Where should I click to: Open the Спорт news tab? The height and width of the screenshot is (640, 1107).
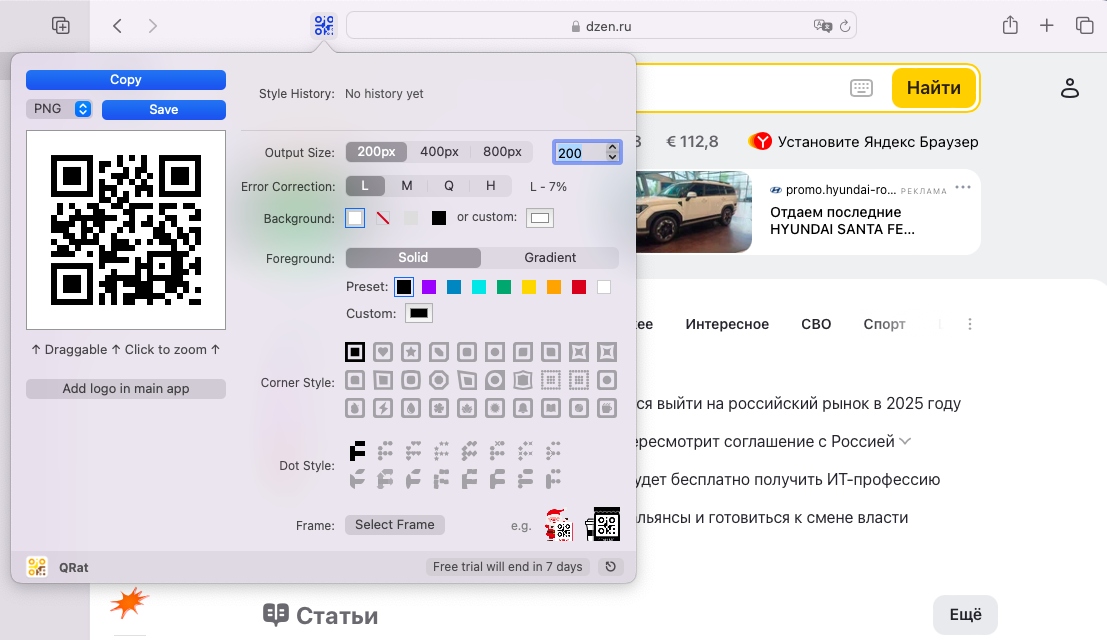884,324
